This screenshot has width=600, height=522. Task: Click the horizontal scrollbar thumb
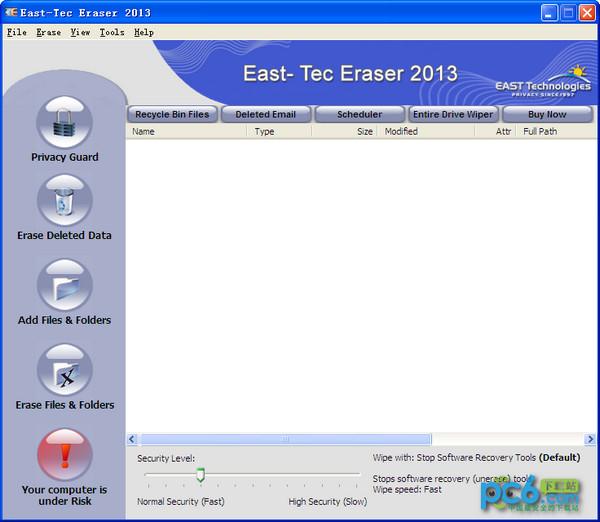[284, 439]
